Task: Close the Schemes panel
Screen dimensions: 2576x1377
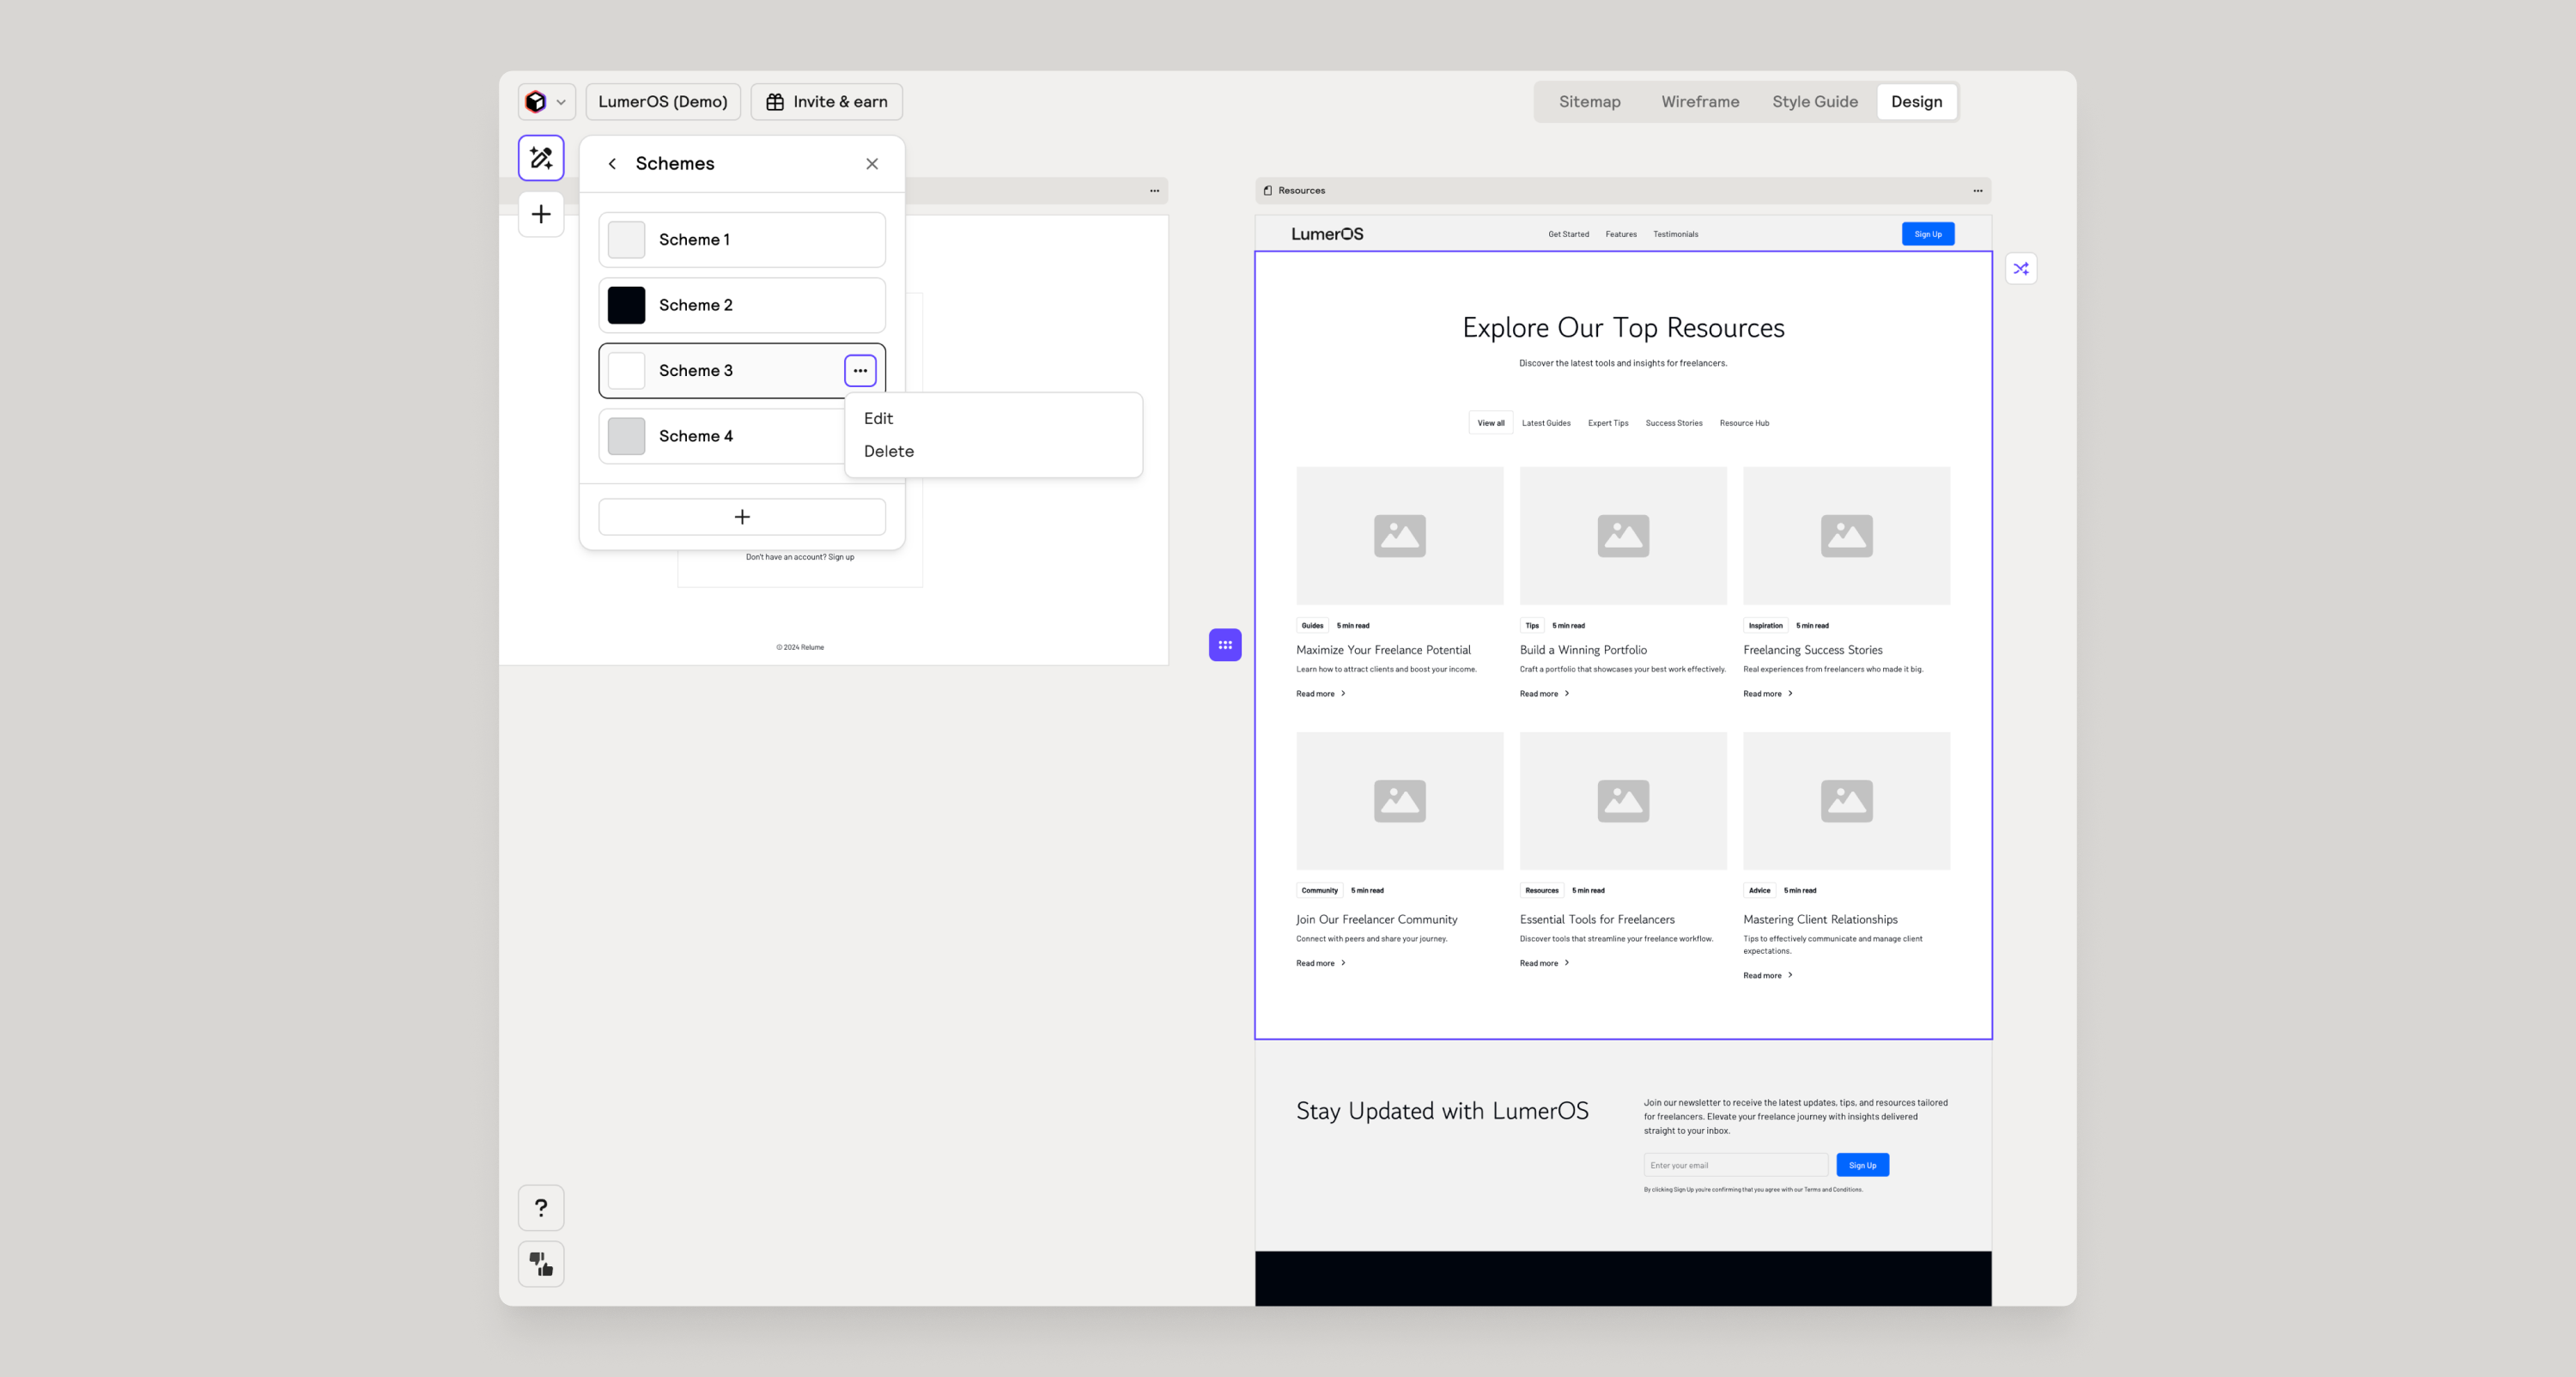Action: point(872,164)
